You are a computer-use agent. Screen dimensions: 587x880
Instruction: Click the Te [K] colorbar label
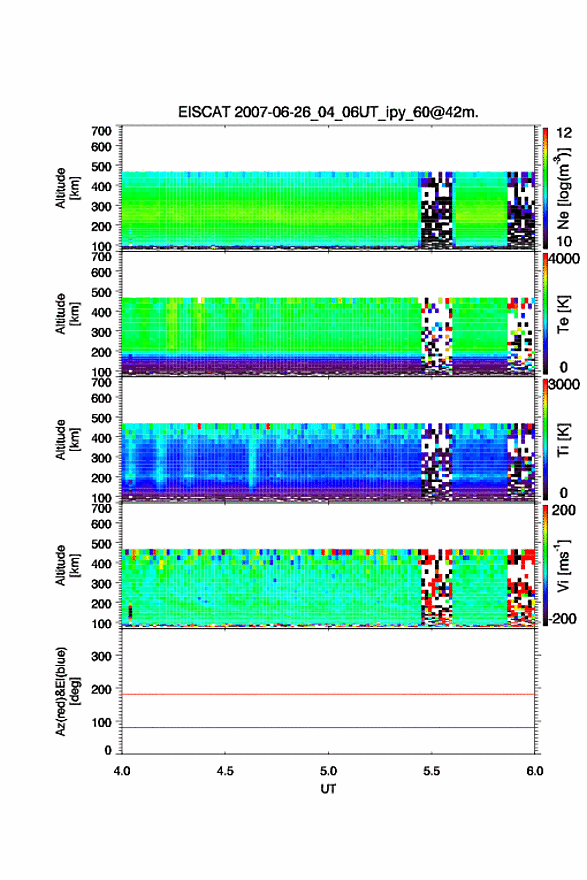click(563, 314)
